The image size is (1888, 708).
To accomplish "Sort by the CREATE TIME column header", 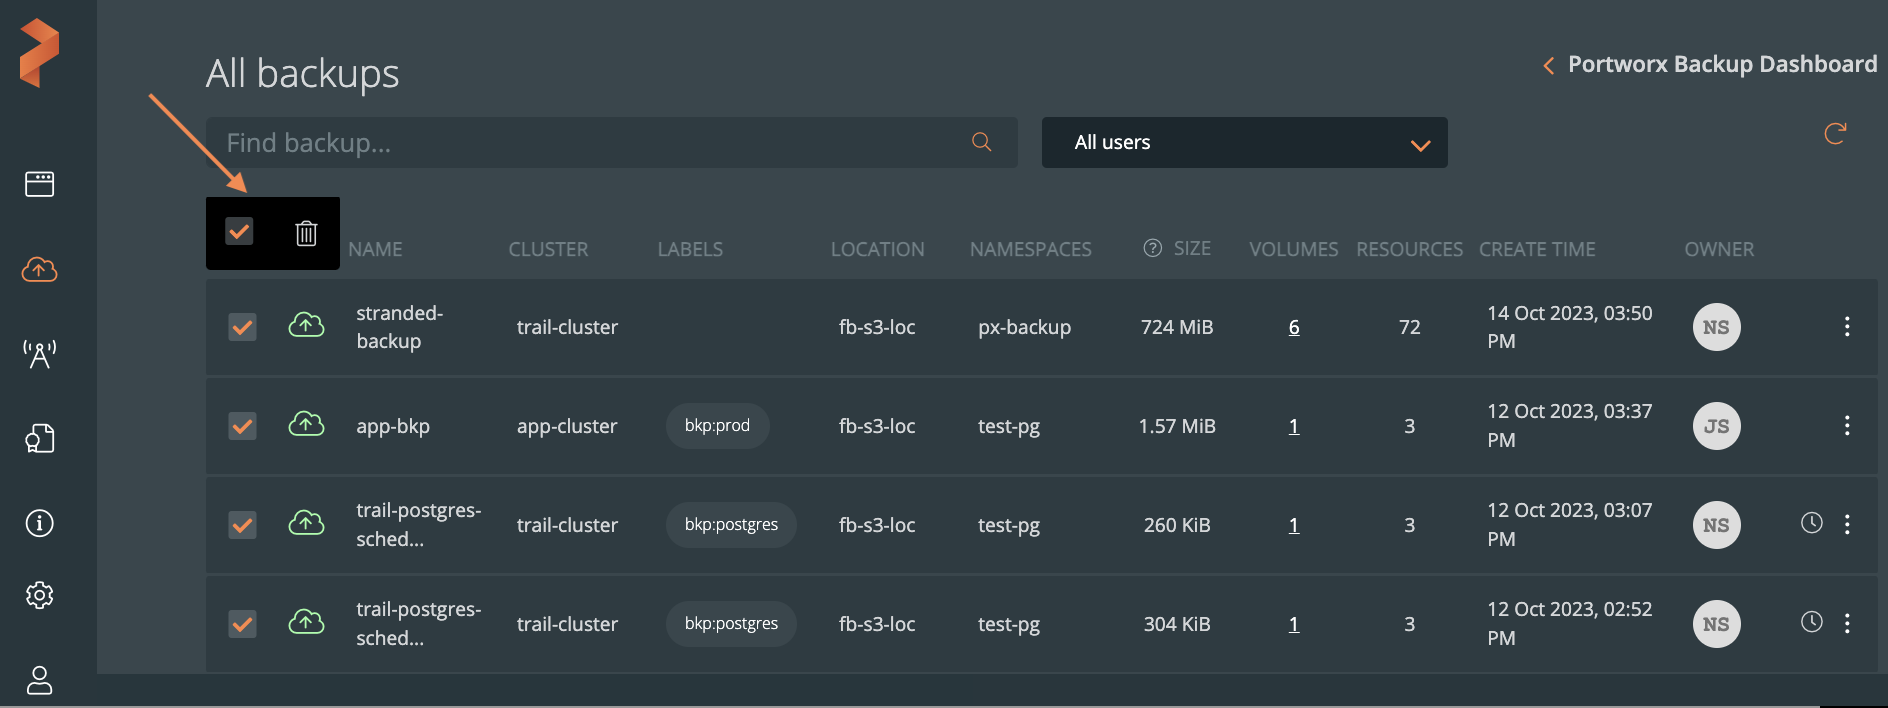I will tap(1537, 249).
